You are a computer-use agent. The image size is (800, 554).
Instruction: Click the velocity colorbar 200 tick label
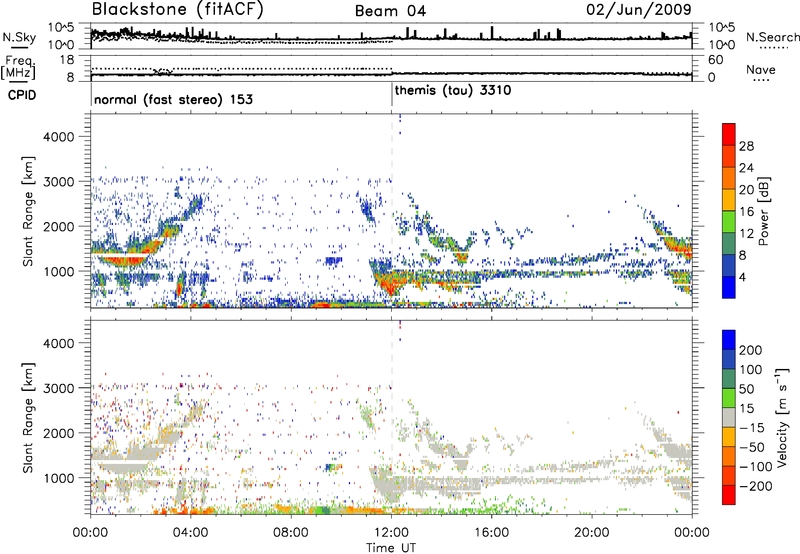(x=751, y=350)
